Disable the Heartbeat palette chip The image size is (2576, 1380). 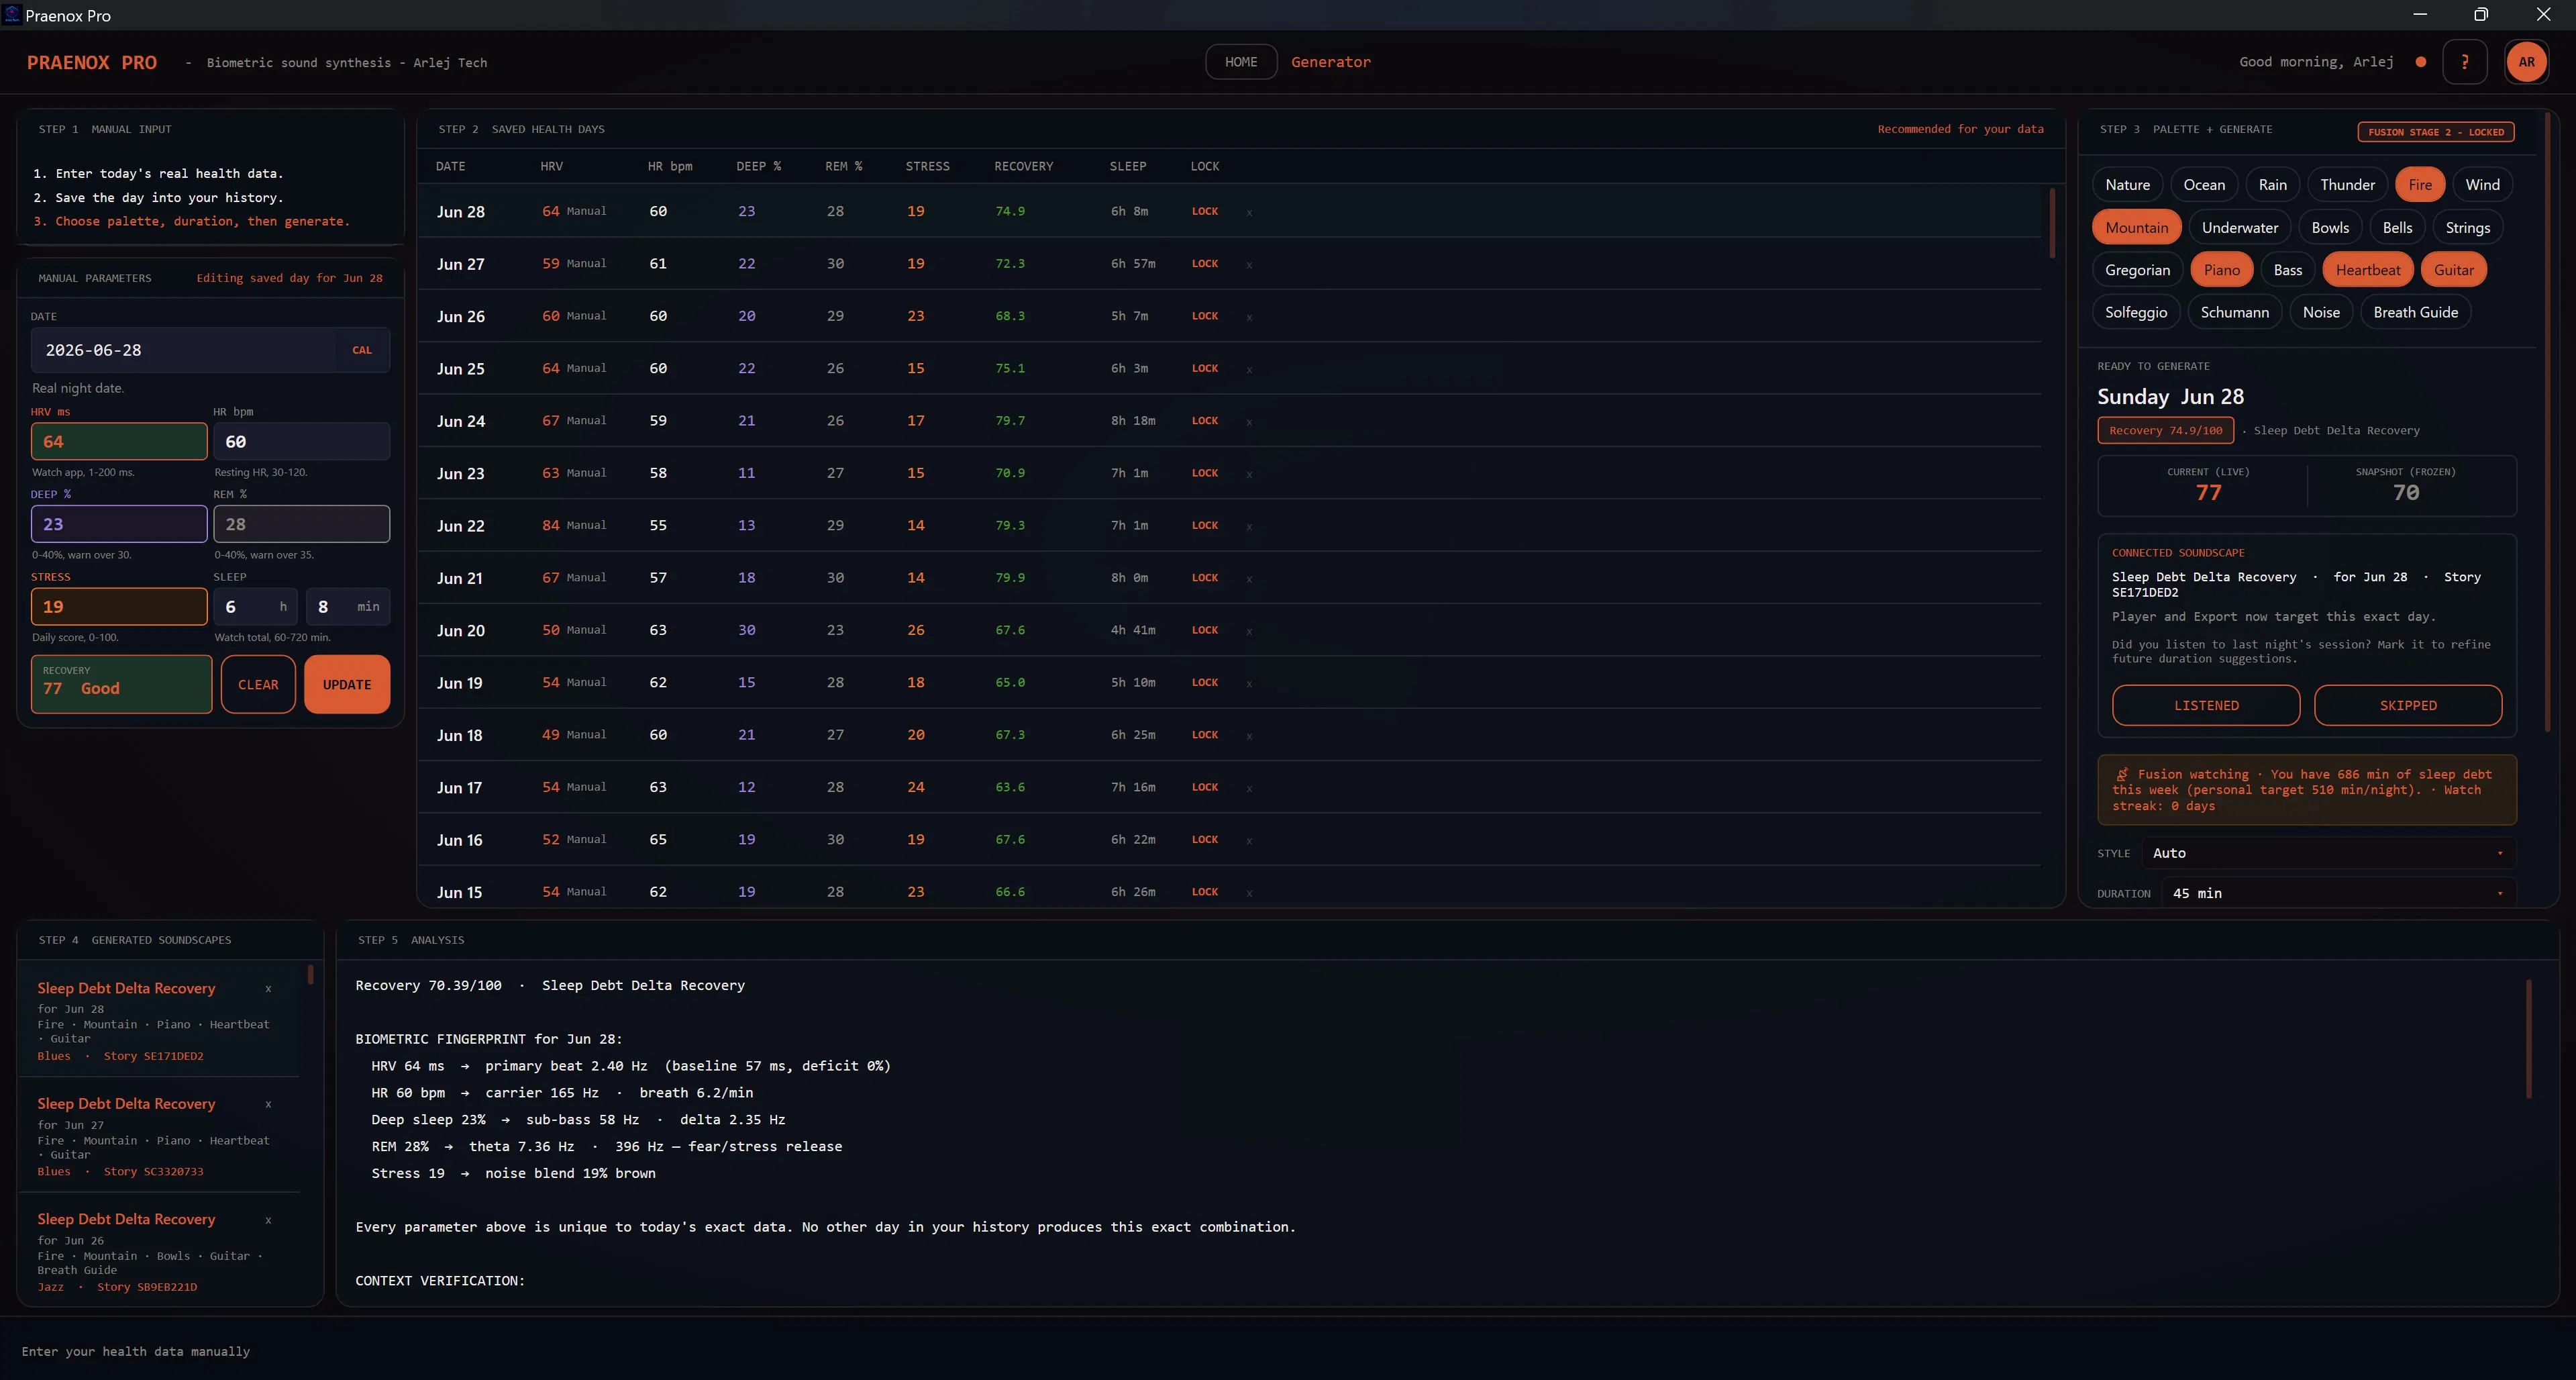2367,270
